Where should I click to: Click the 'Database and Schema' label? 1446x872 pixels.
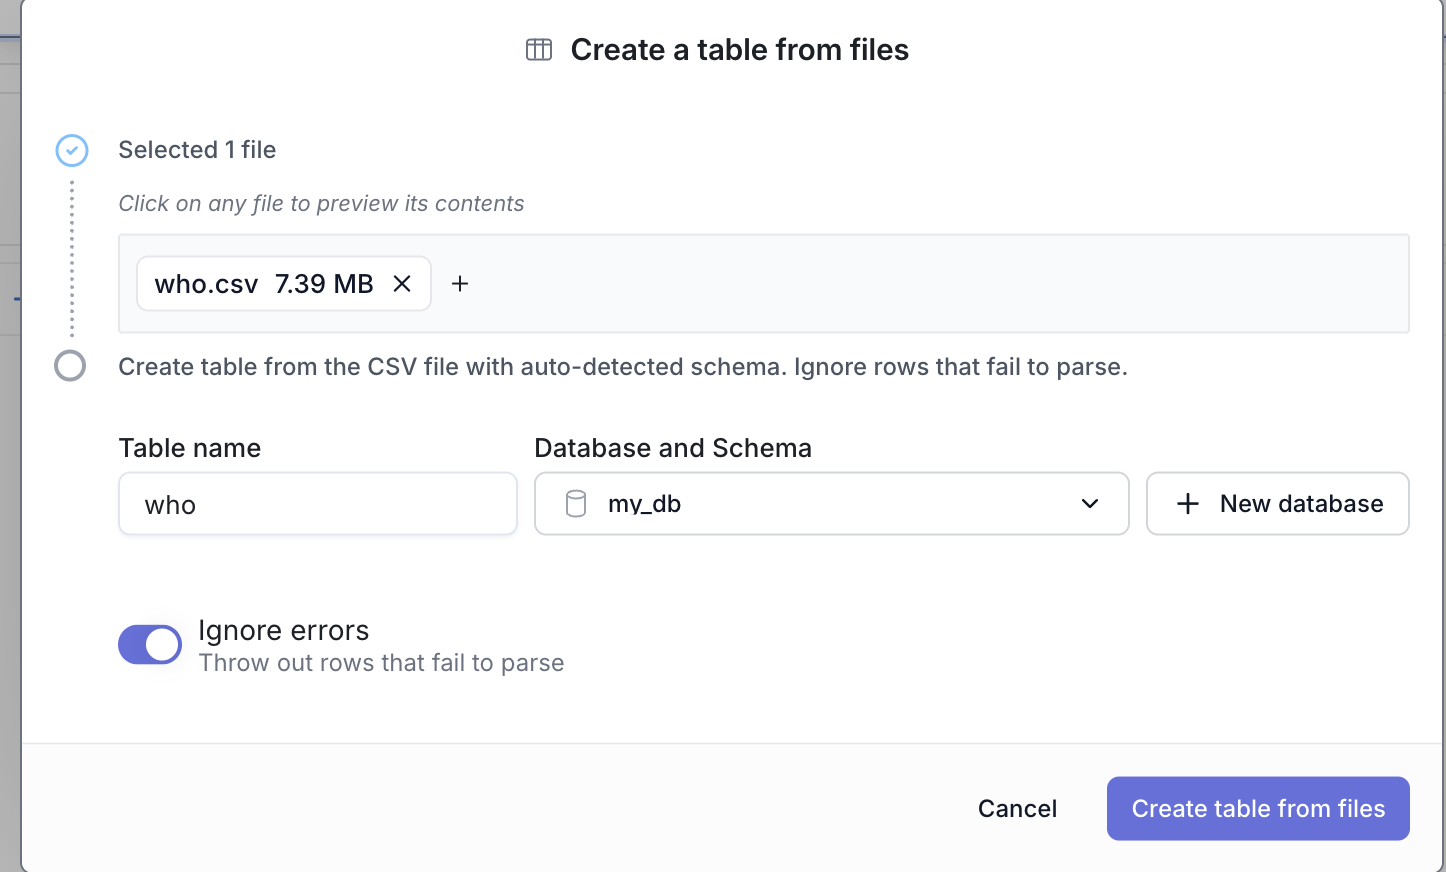(x=673, y=448)
